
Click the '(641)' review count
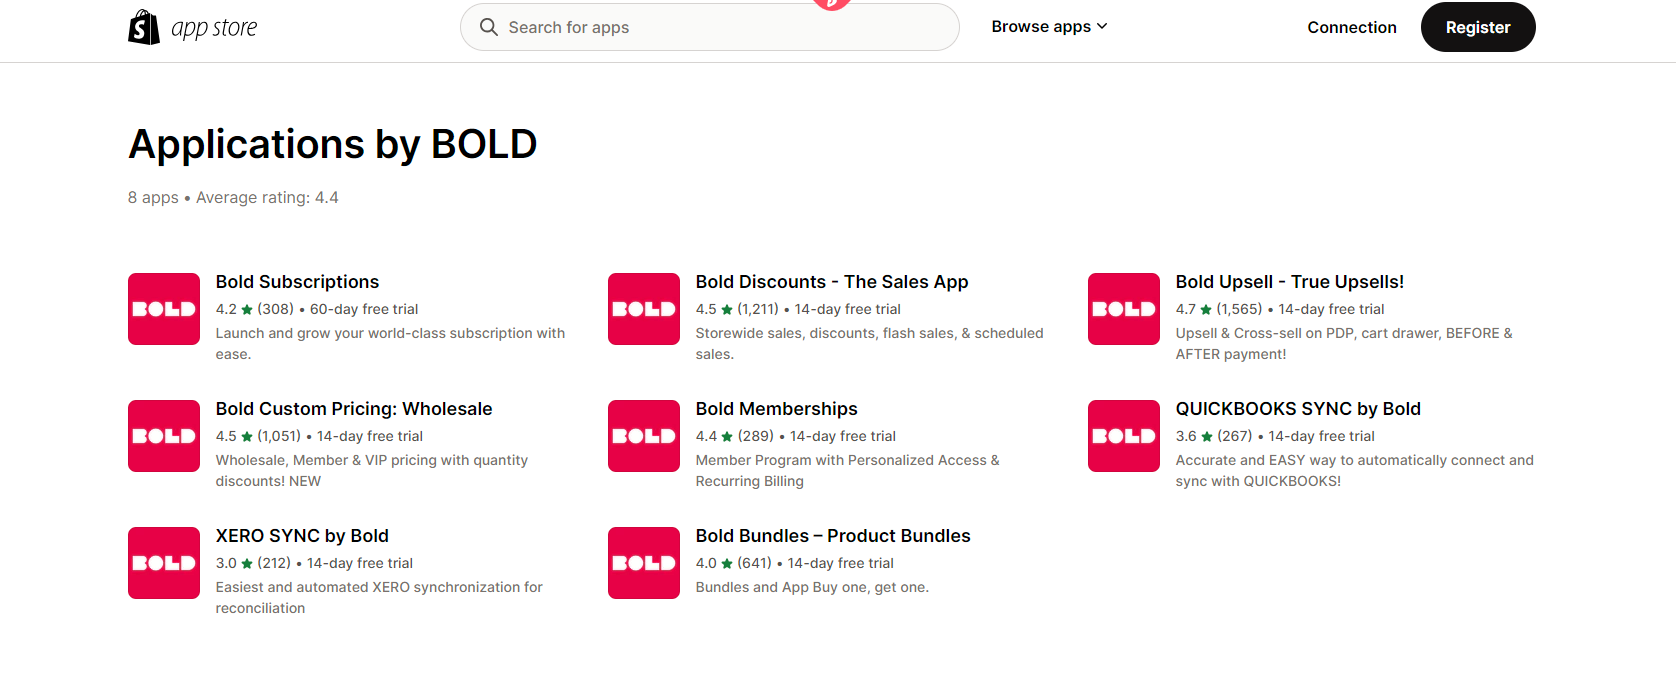pyautogui.click(x=755, y=563)
